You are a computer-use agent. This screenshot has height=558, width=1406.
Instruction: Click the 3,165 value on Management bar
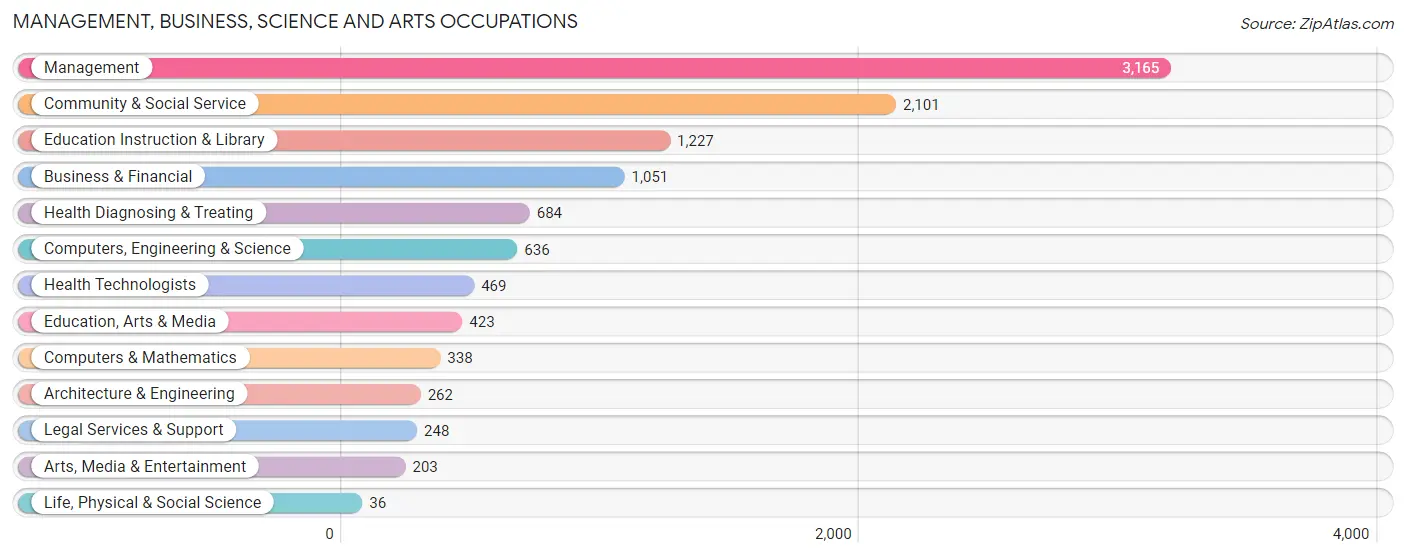1140,68
